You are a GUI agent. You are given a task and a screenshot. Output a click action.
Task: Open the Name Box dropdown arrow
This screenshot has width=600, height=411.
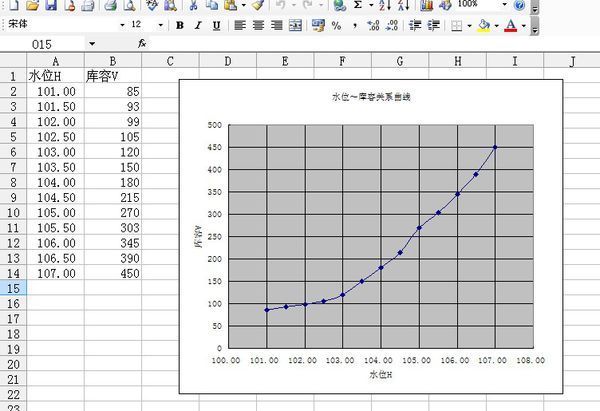coord(92,44)
